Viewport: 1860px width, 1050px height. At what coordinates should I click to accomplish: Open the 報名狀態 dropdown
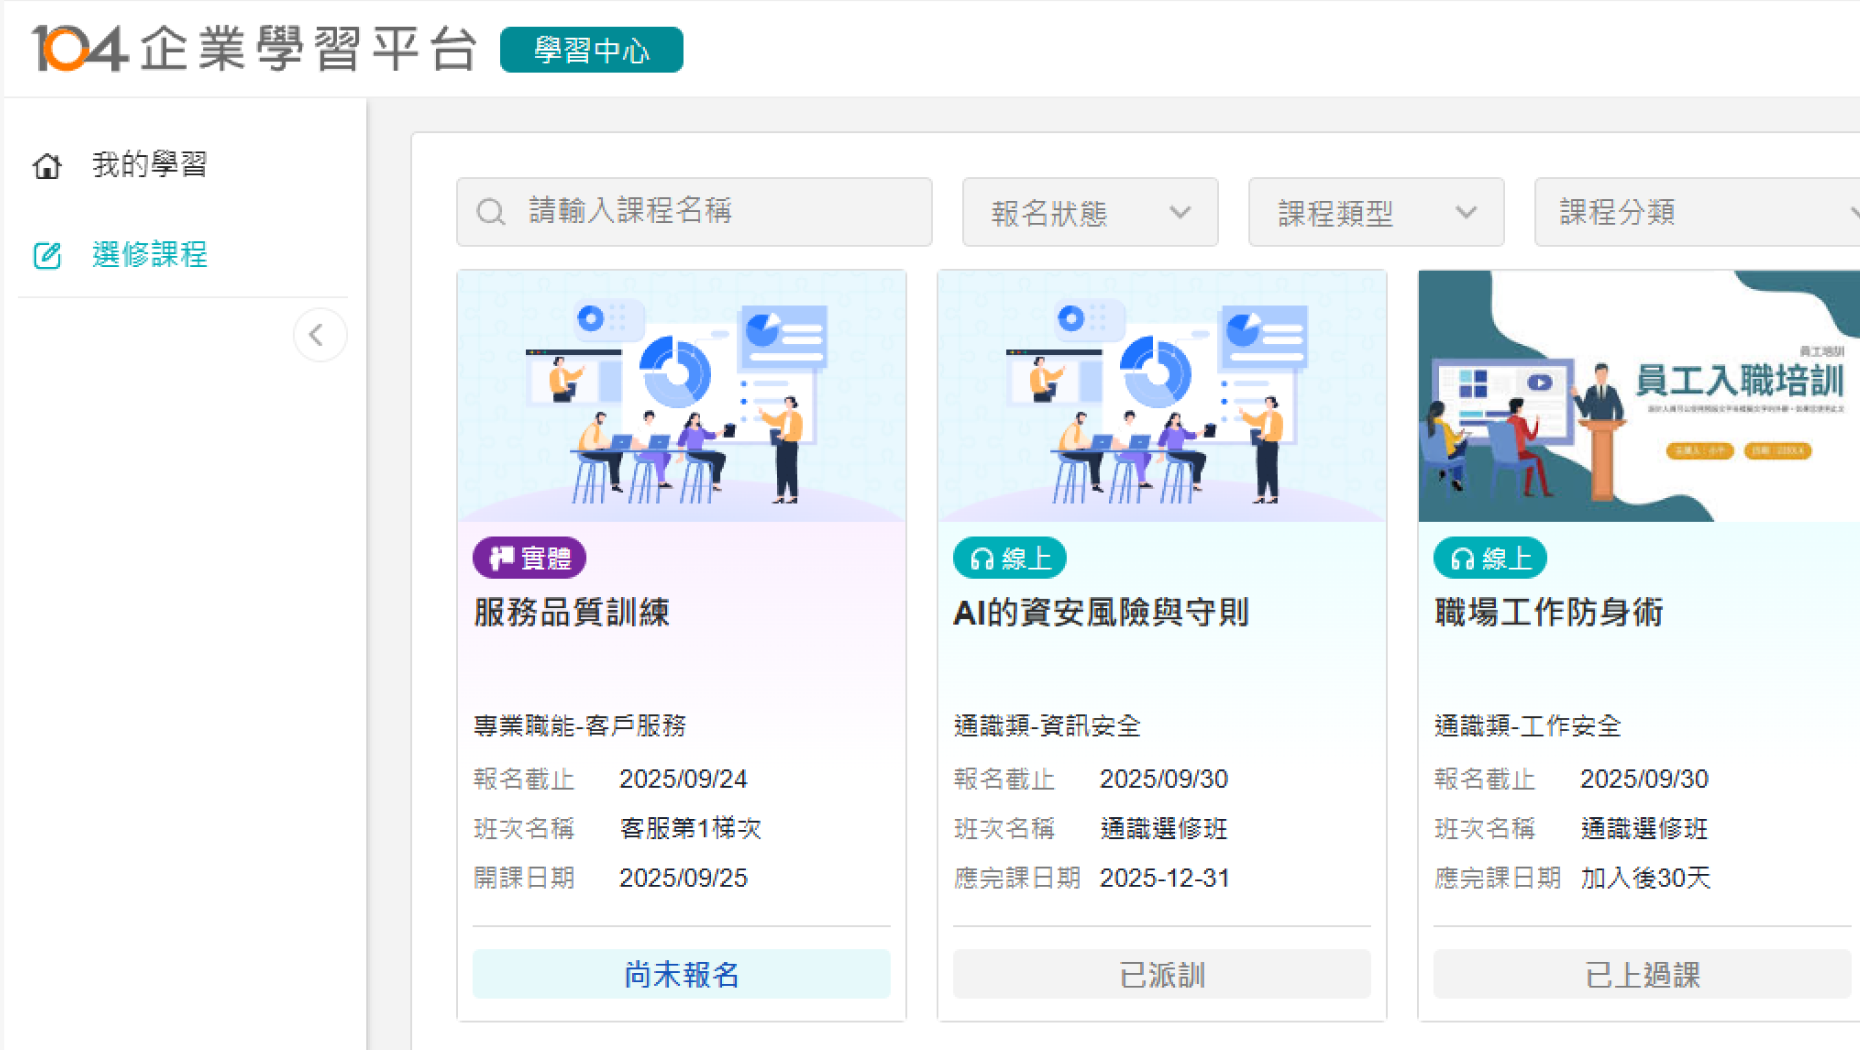click(x=1089, y=212)
